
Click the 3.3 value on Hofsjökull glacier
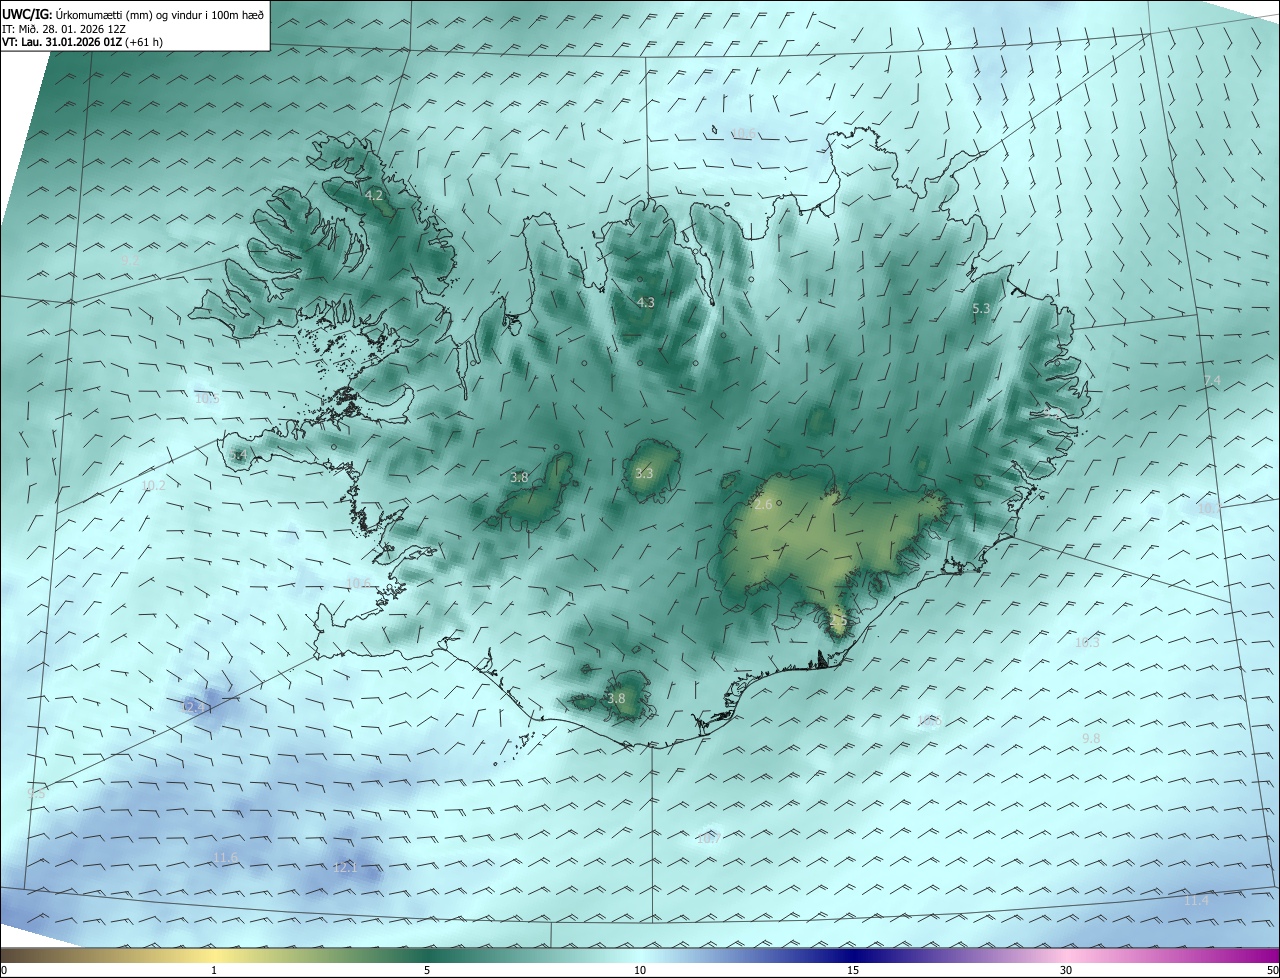[644, 473]
